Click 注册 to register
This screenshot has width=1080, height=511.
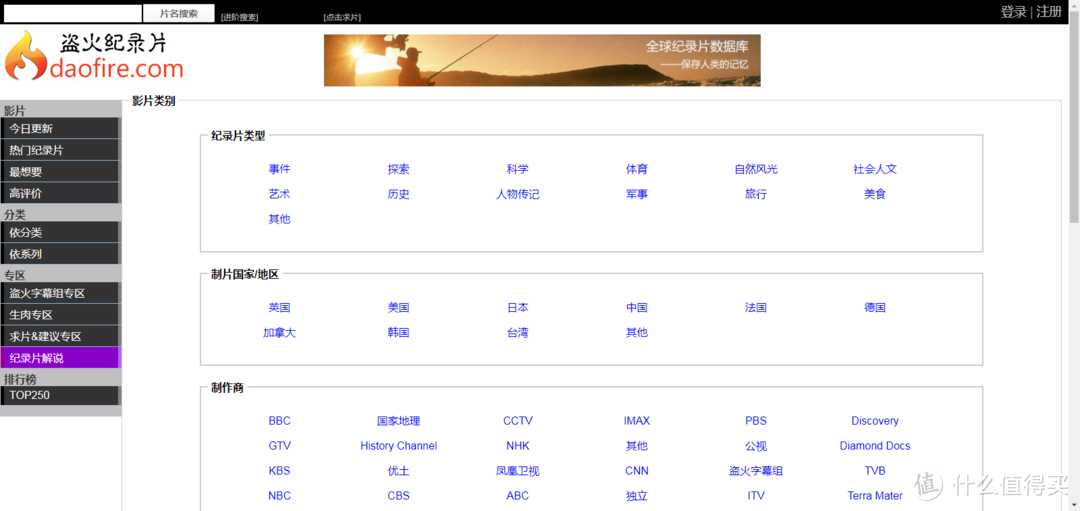pyautogui.click(x=1049, y=12)
